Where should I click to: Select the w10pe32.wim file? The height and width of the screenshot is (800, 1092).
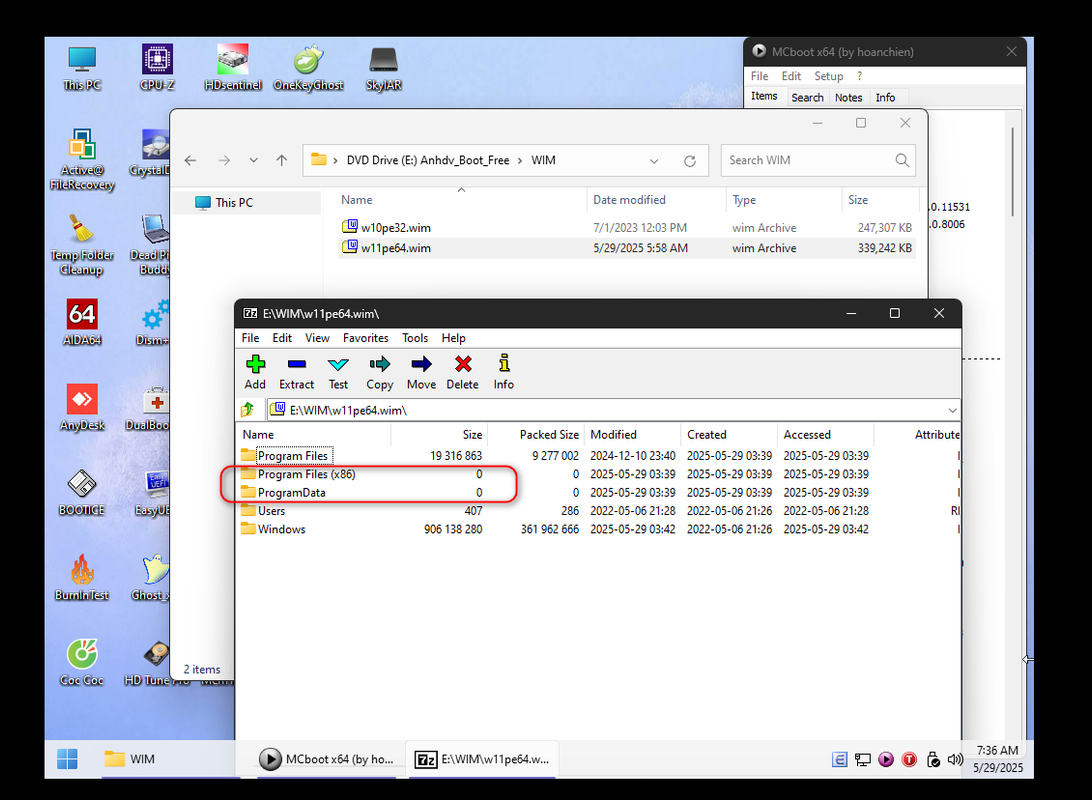(627, 228)
